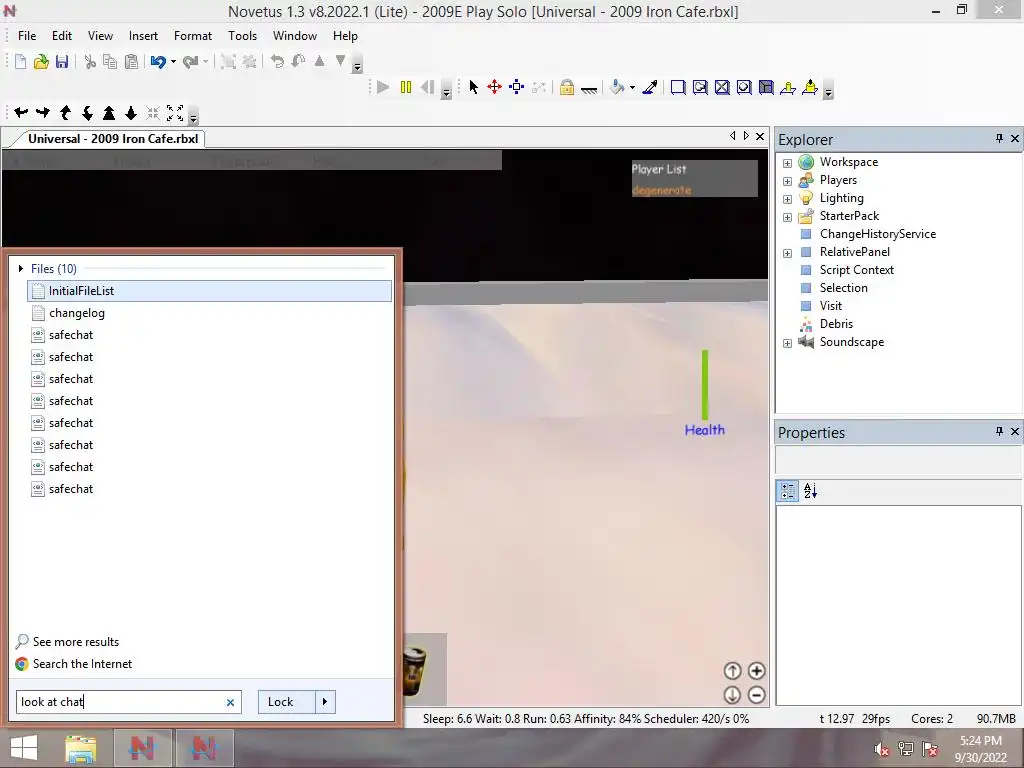Open the Lock button side arrow
Screen dimensions: 1024x768
[x=325, y=701]
